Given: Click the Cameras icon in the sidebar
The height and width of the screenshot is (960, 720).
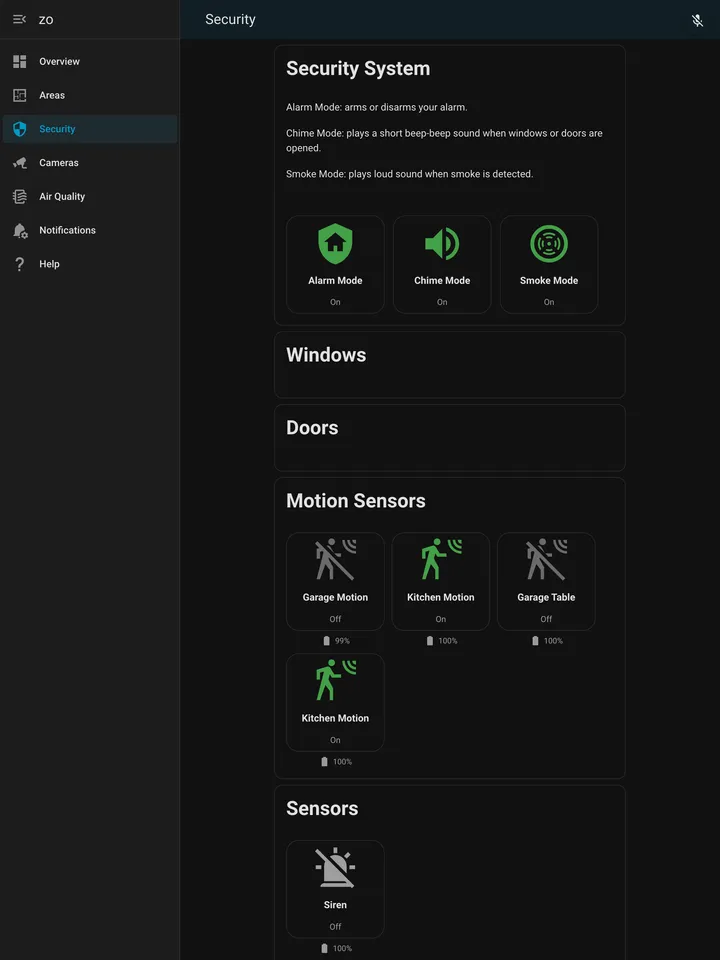Looking at the screenshot, I should pyautogui.click(x=20, y=163).
